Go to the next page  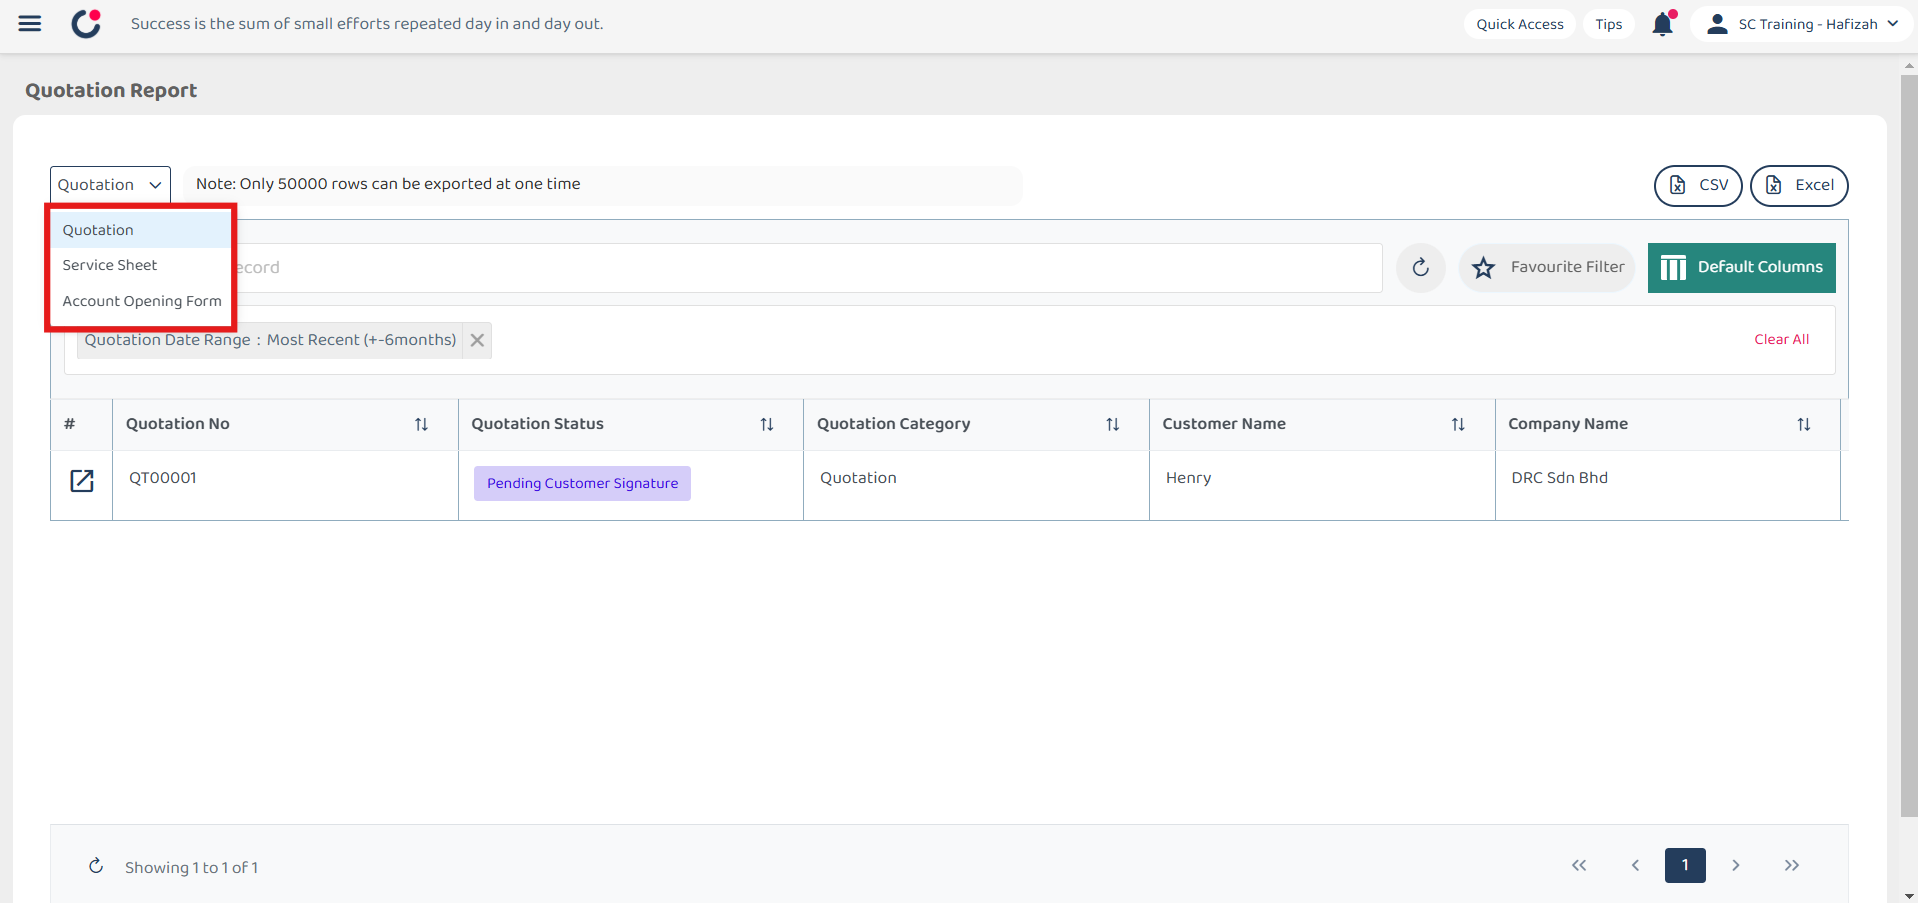pos(1736,866)
